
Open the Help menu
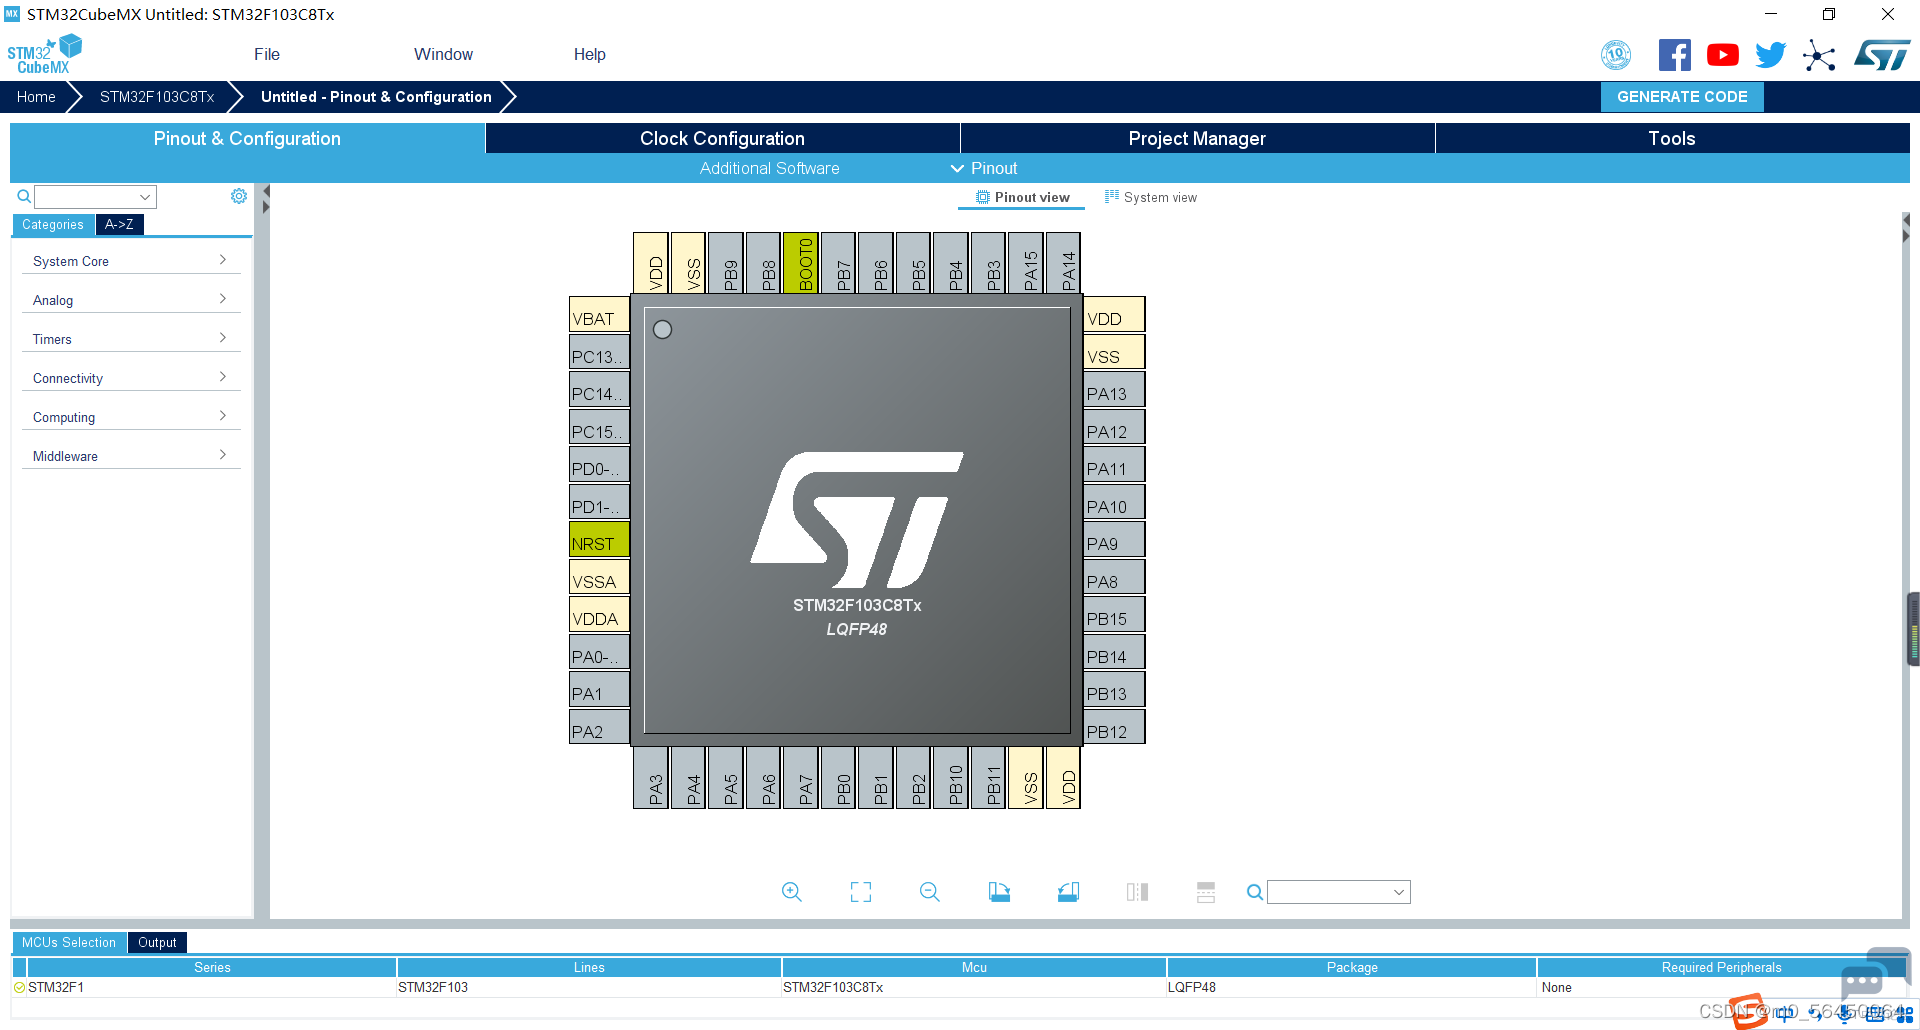point(589,54)
